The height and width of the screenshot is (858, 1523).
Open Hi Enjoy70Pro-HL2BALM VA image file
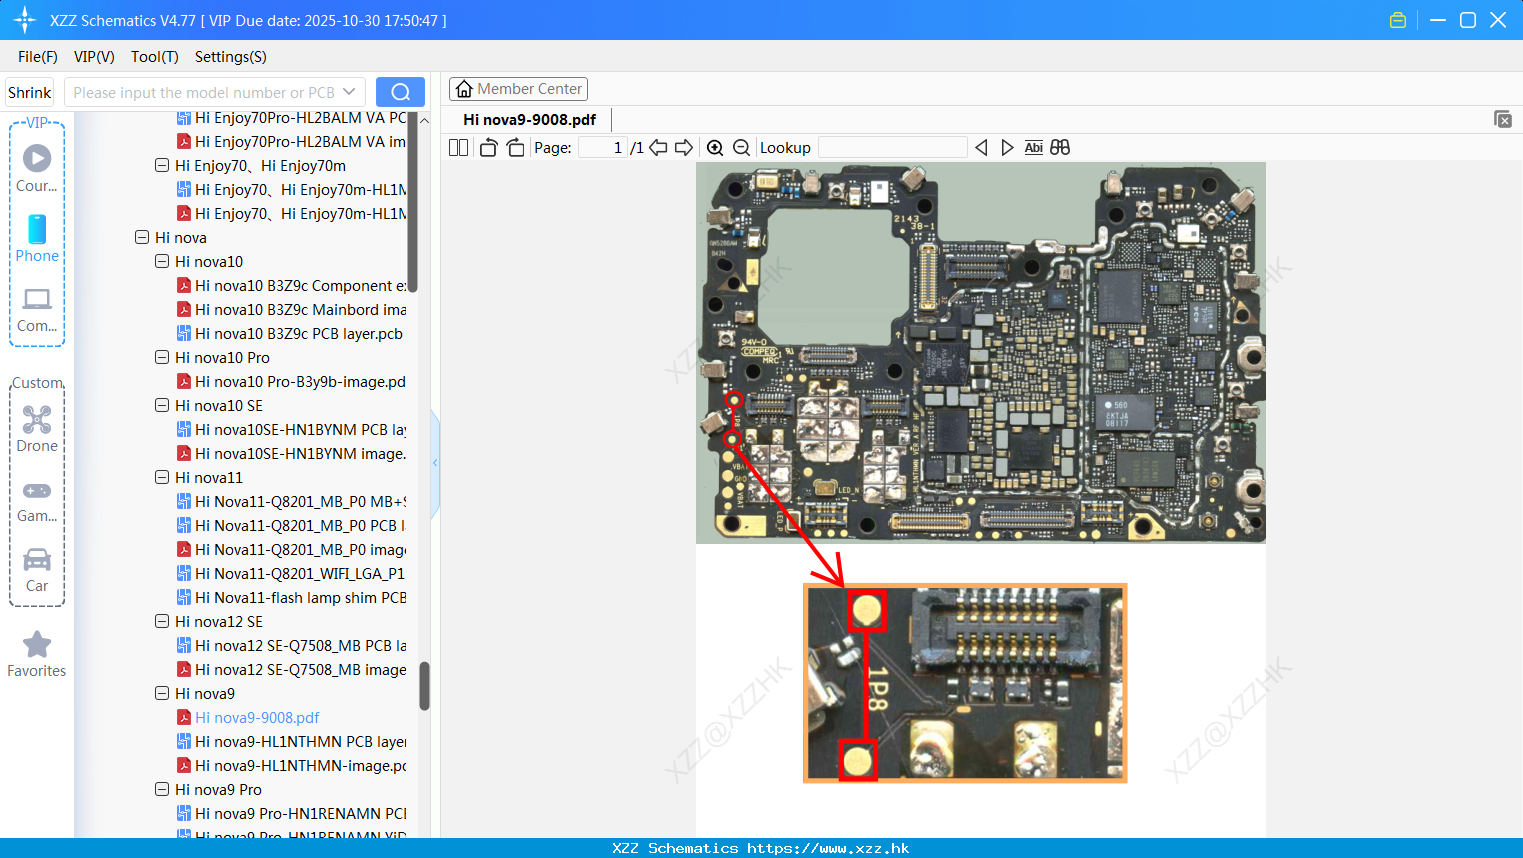292,142
